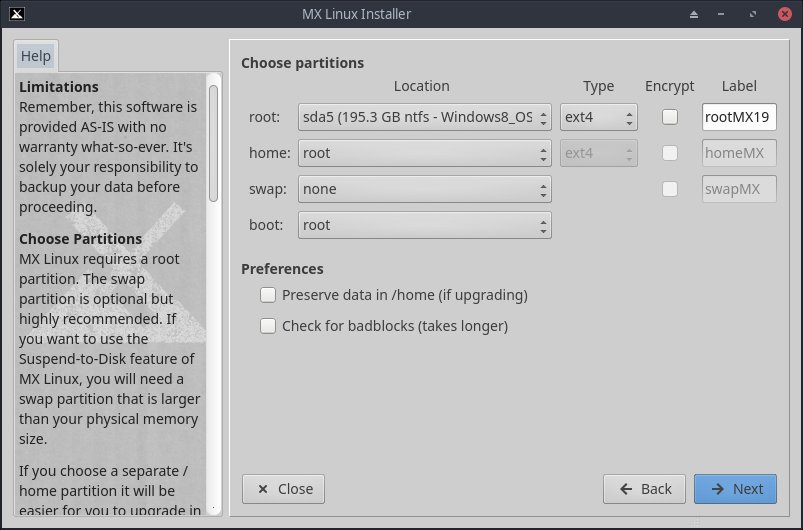Open the home partition location dropdown

click(425, 153)
